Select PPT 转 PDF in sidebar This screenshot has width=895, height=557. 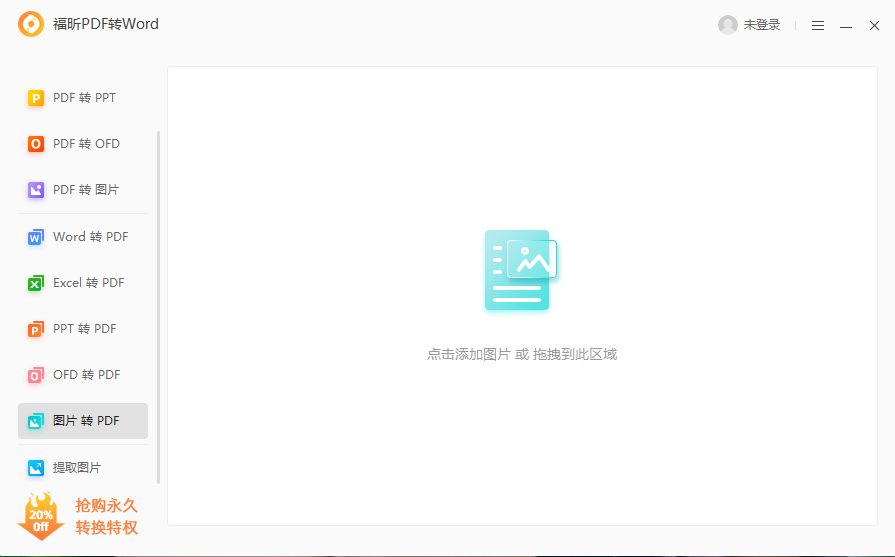pos(83,329)
